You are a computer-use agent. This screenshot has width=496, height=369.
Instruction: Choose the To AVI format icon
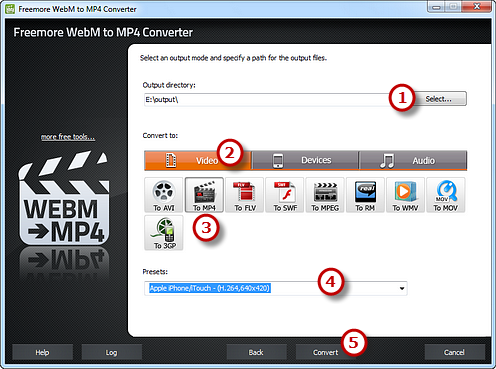point(164,195)
